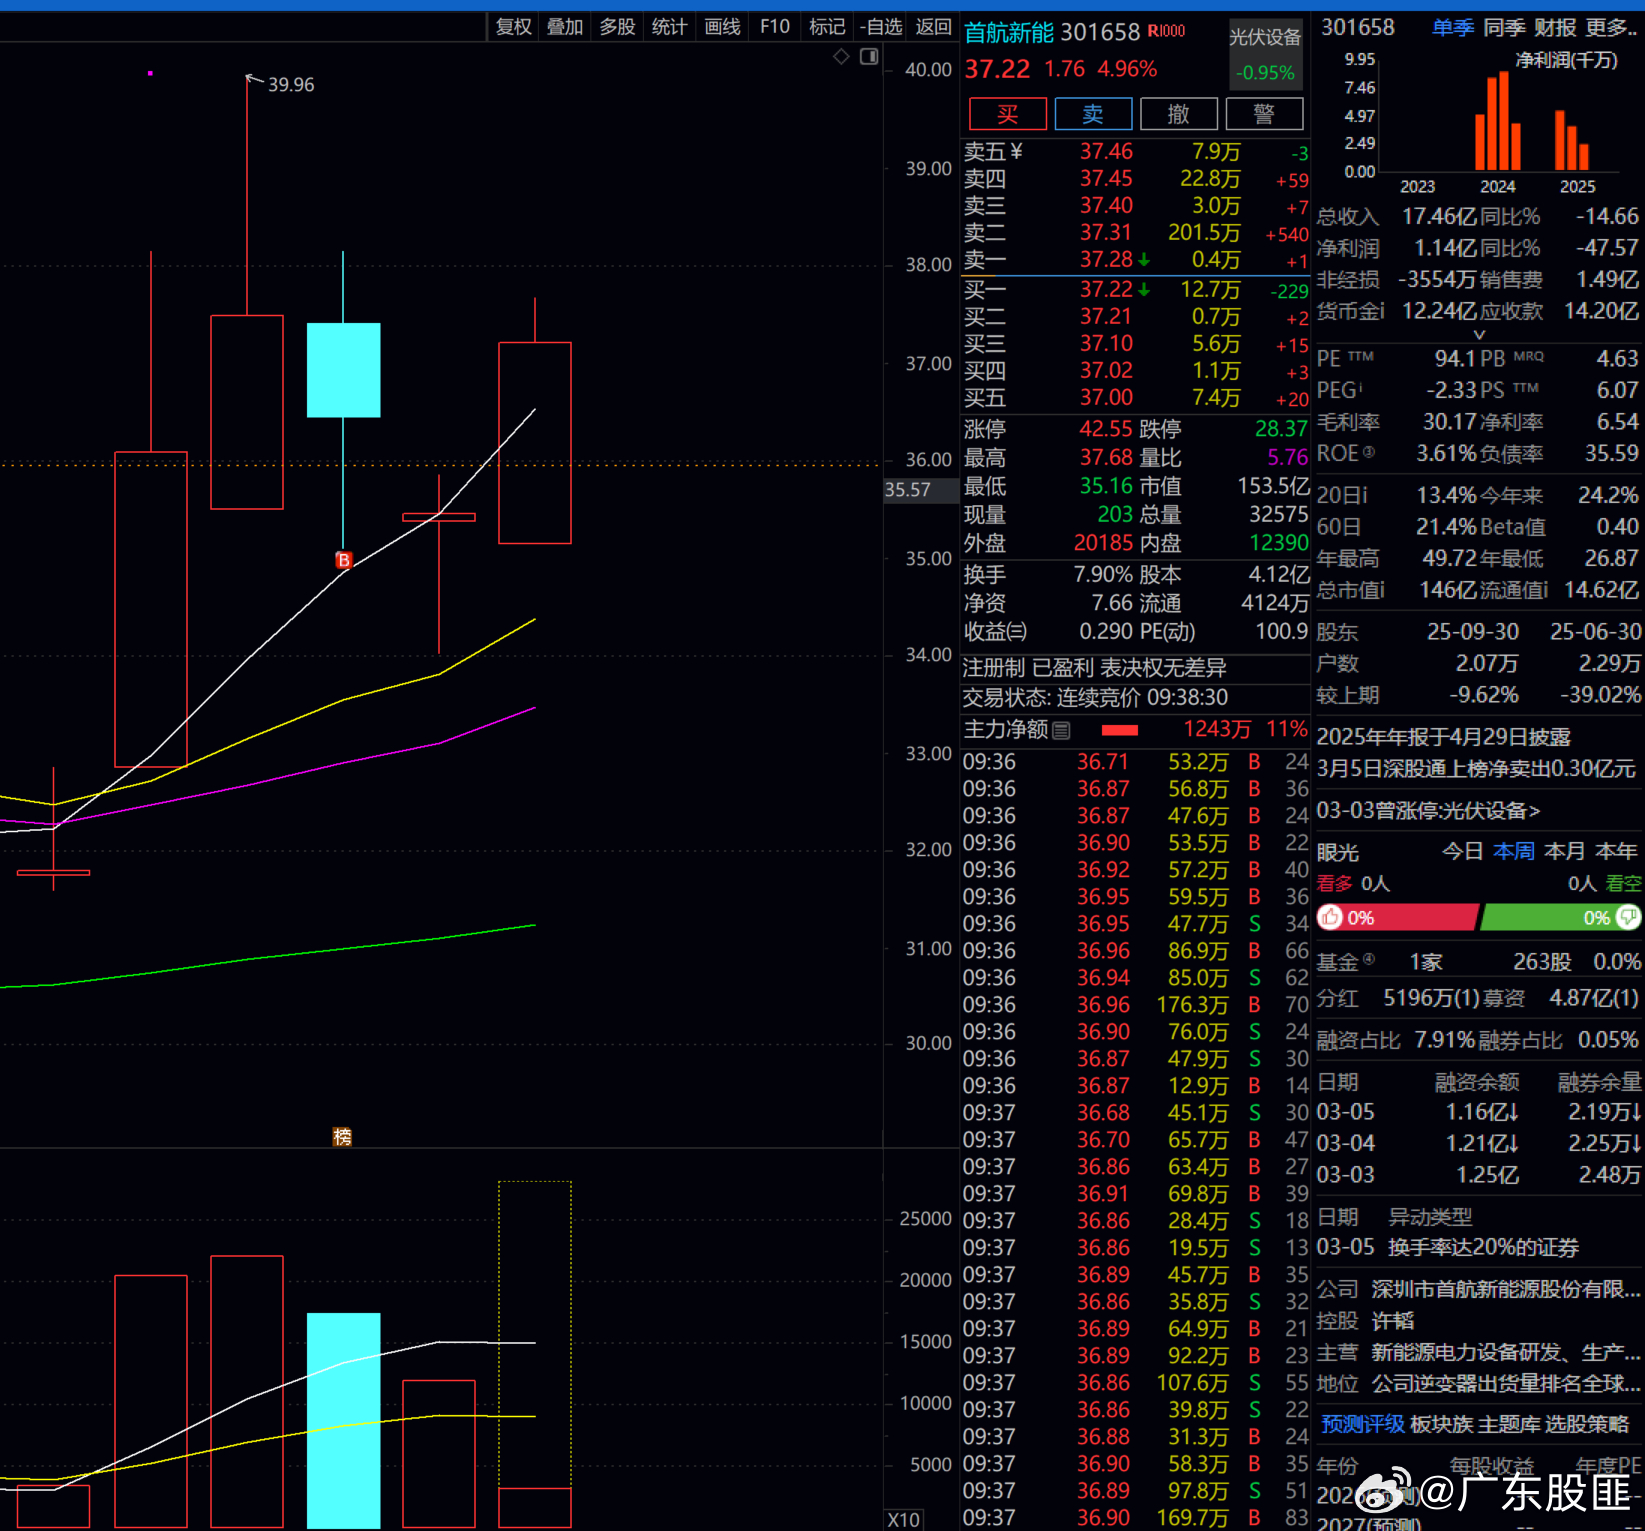Click the blue 卖 sell button
Image resolution: width=1645 pixels, height=1531 pixels.
[1093, 114]
